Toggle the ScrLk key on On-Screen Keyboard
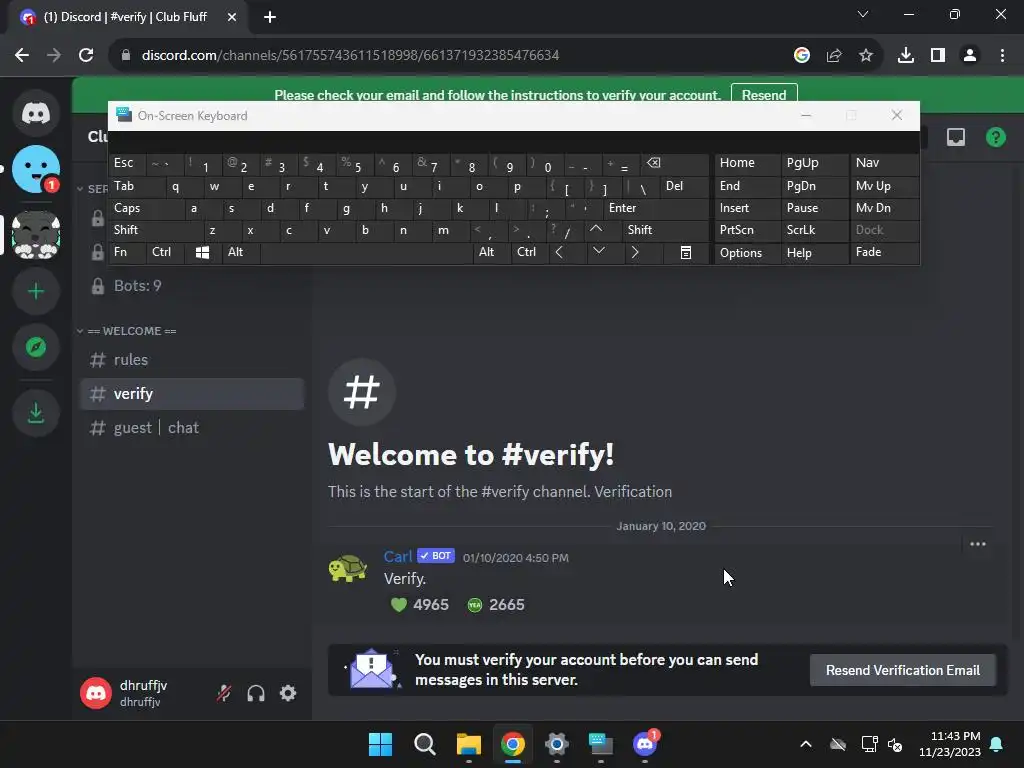Viewport: 1024px width, 768px height. pyautogui.click(x=814, y=230)
